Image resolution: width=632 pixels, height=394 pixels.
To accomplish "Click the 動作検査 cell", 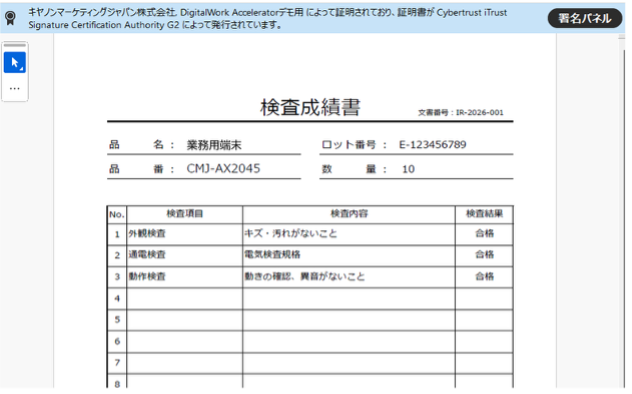I will click(185, 277).
